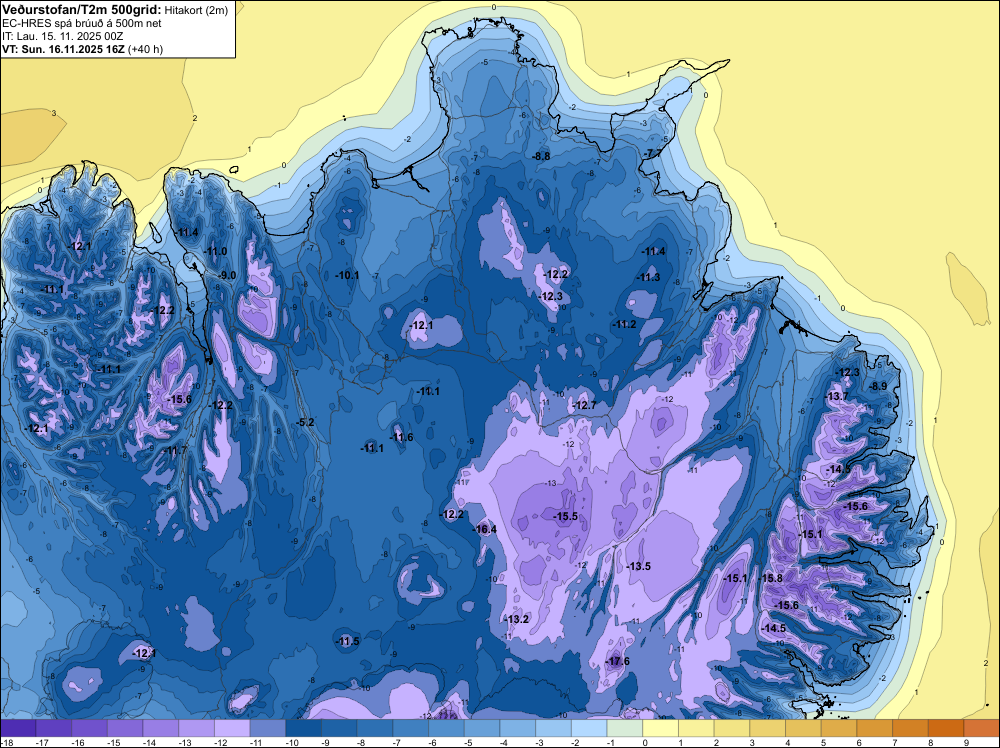Click the '-11.6' temperature label
Viewport: 1000px width, 748px height.
[x=401, y=437]
